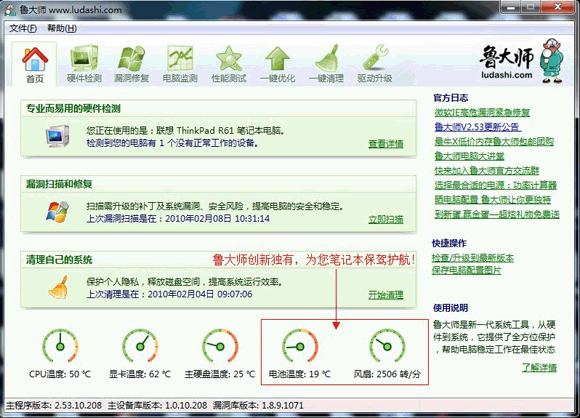Click 漏洞库版本: 1.8.9.1071 in status bar
Screen dimensions: 580x418
pos(258,405)
